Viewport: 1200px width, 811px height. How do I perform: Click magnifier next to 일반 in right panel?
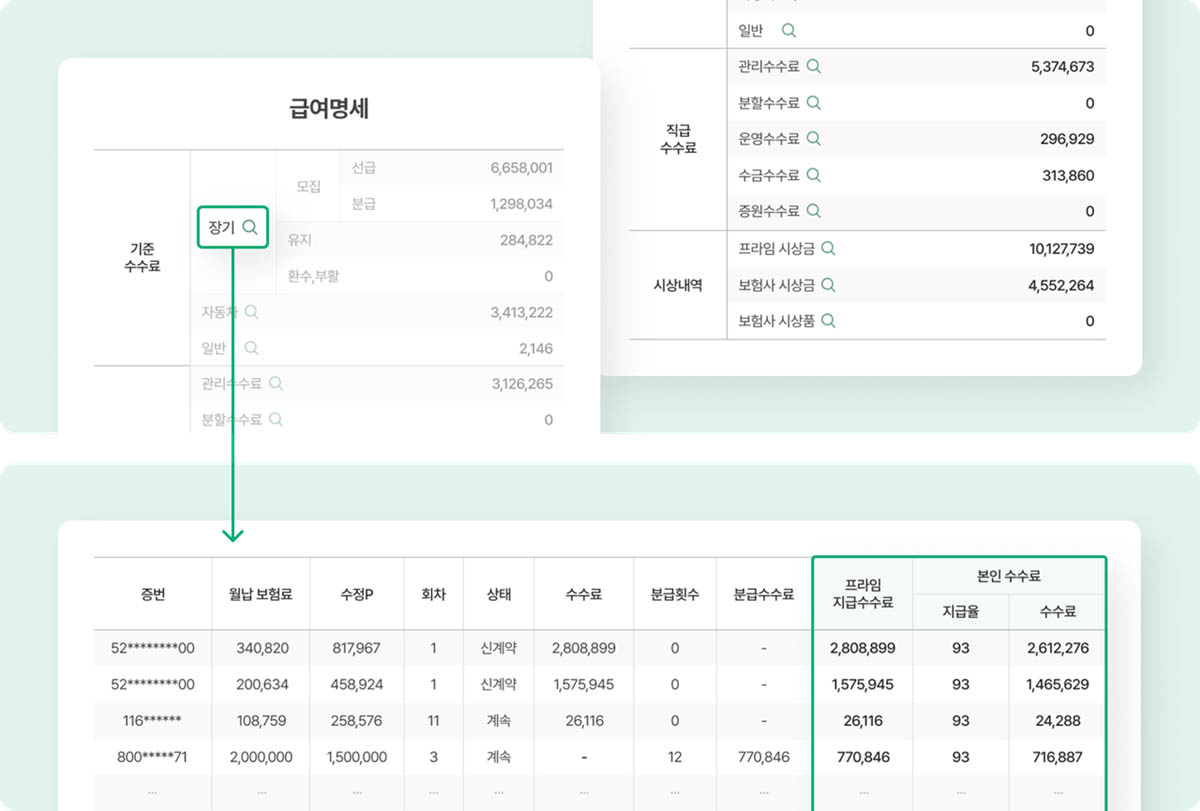pos(789,31)
